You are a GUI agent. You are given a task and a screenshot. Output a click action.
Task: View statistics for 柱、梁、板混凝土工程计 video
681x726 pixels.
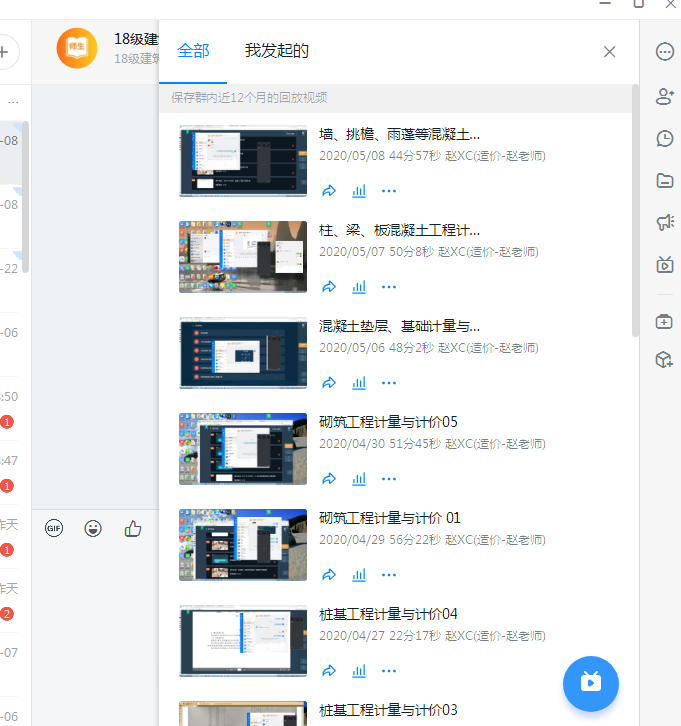(x=359, y=287)
